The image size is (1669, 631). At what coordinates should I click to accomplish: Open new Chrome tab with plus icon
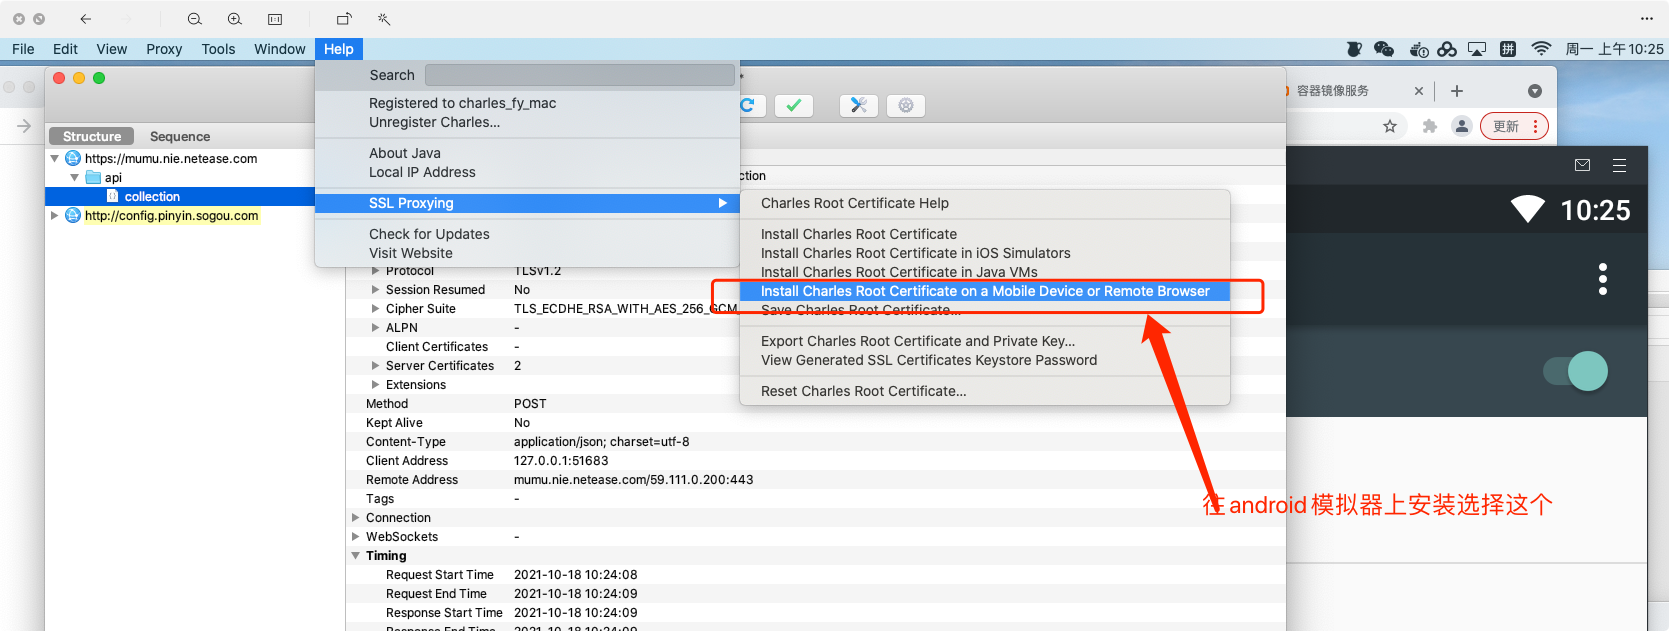tap(1457, 91)
